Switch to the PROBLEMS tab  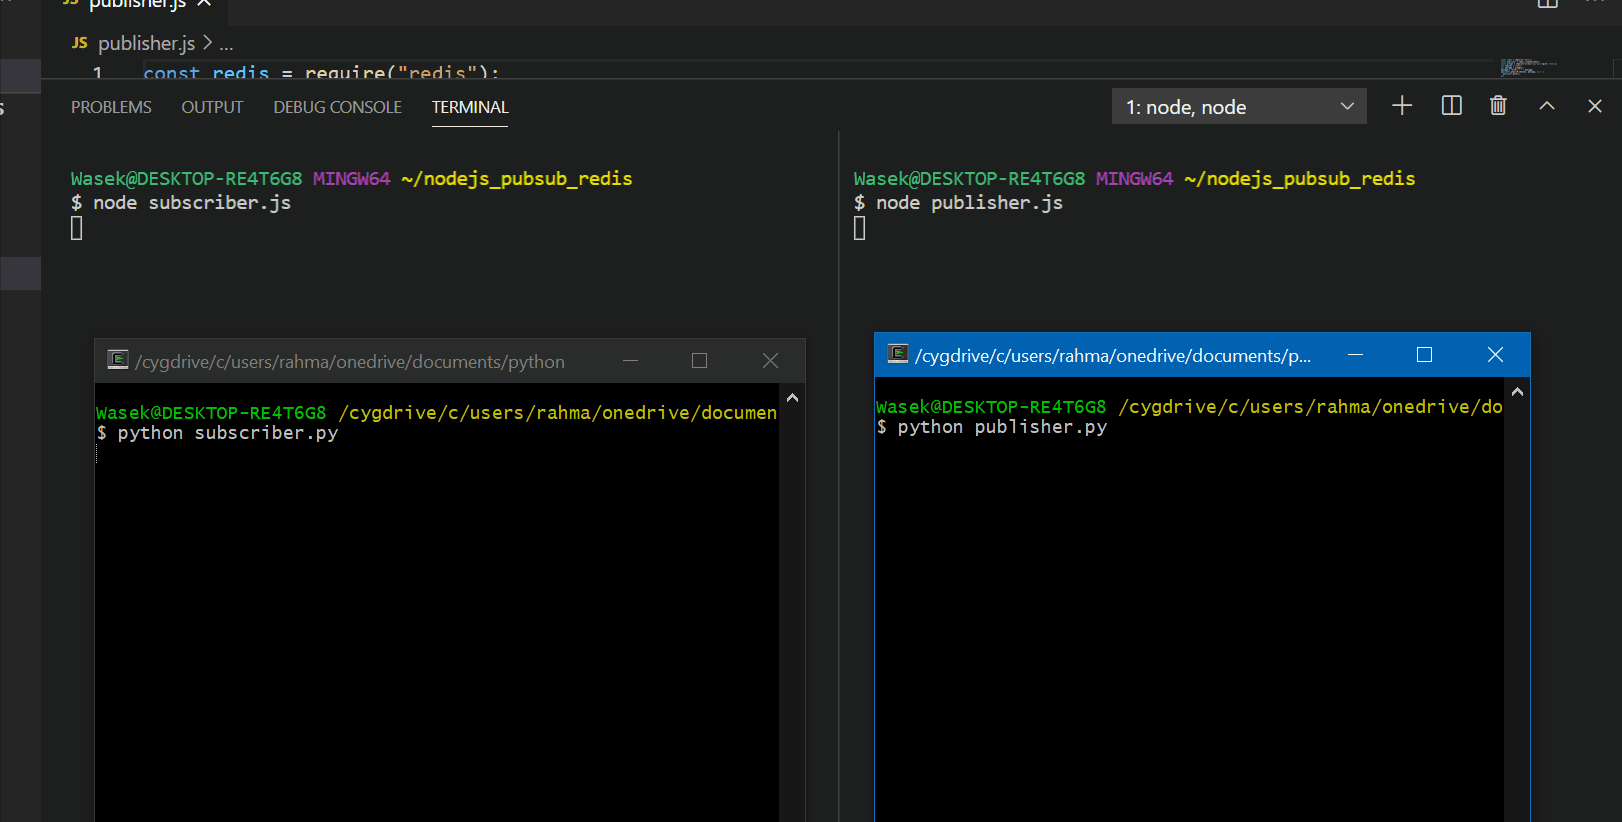pyautogui.click(x=111, y=107)
